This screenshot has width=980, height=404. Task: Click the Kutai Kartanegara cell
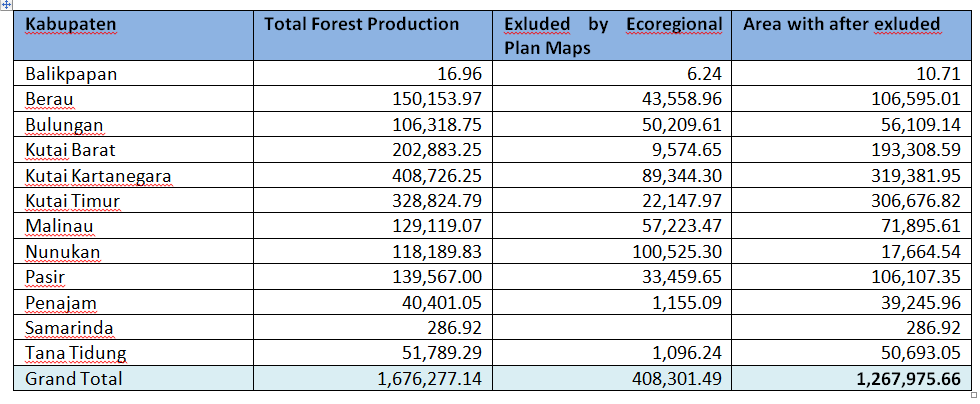(98, 176)
